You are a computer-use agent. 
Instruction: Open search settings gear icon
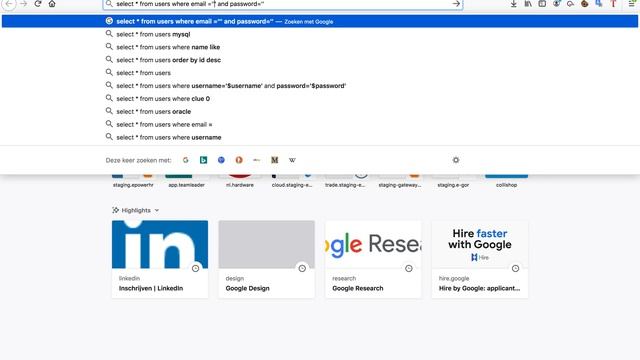(x=456, y=160)
